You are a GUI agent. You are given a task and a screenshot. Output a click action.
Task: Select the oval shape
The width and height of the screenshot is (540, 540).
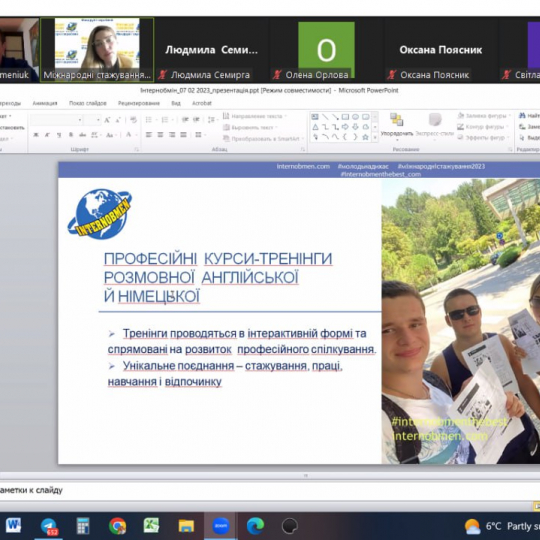click(355, 117)
